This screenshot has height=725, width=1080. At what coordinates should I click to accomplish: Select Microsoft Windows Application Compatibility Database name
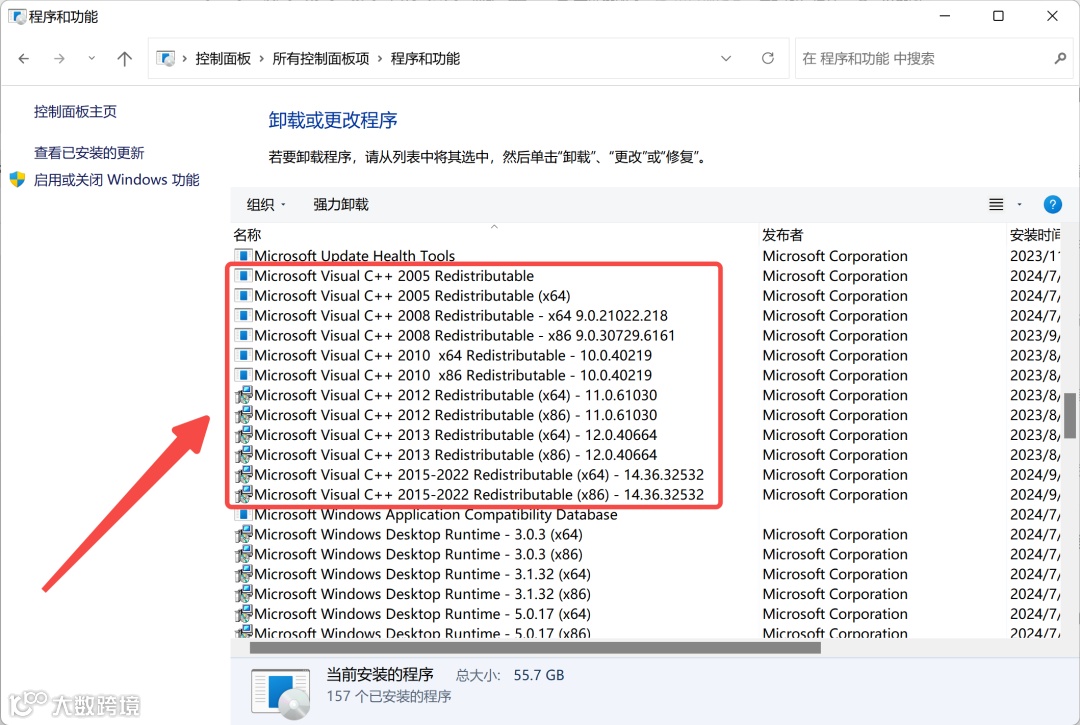pos(435,515)
